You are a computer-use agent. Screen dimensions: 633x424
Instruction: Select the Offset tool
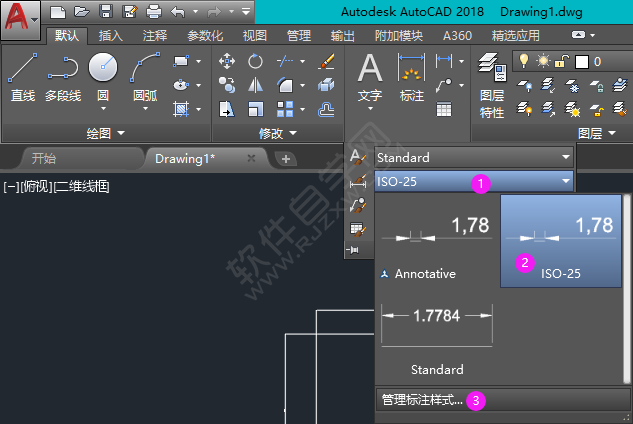[326, 109]
